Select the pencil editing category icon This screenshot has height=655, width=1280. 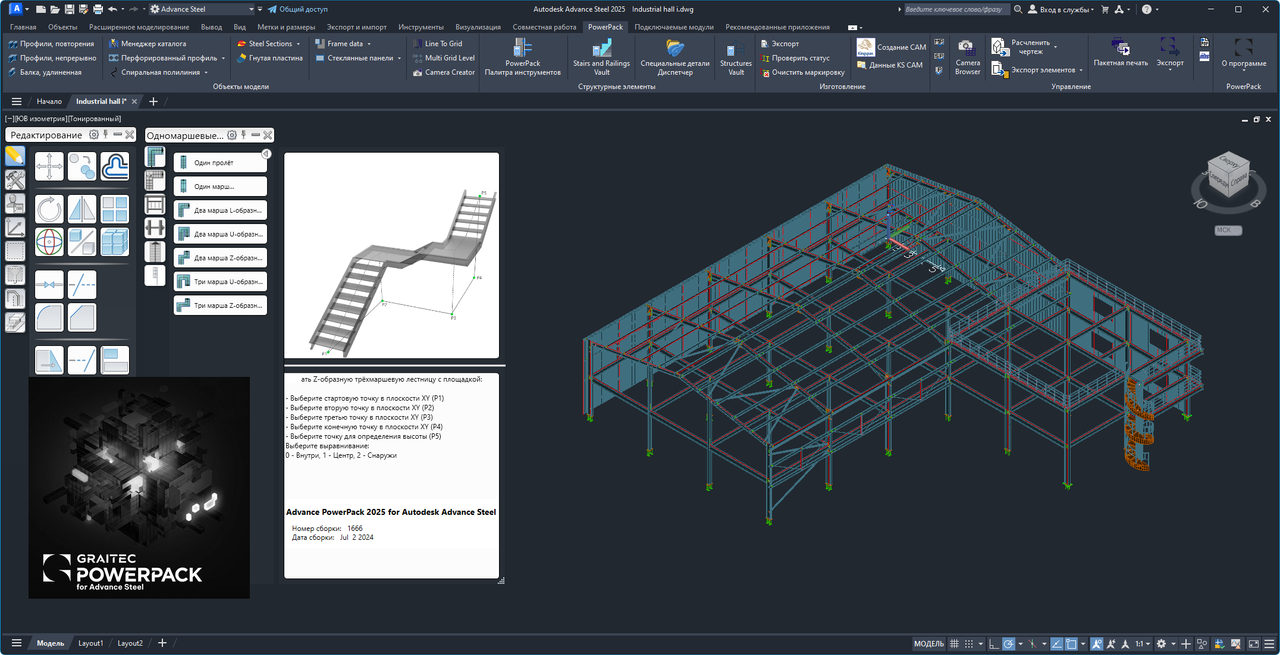(x=15, y=156)
